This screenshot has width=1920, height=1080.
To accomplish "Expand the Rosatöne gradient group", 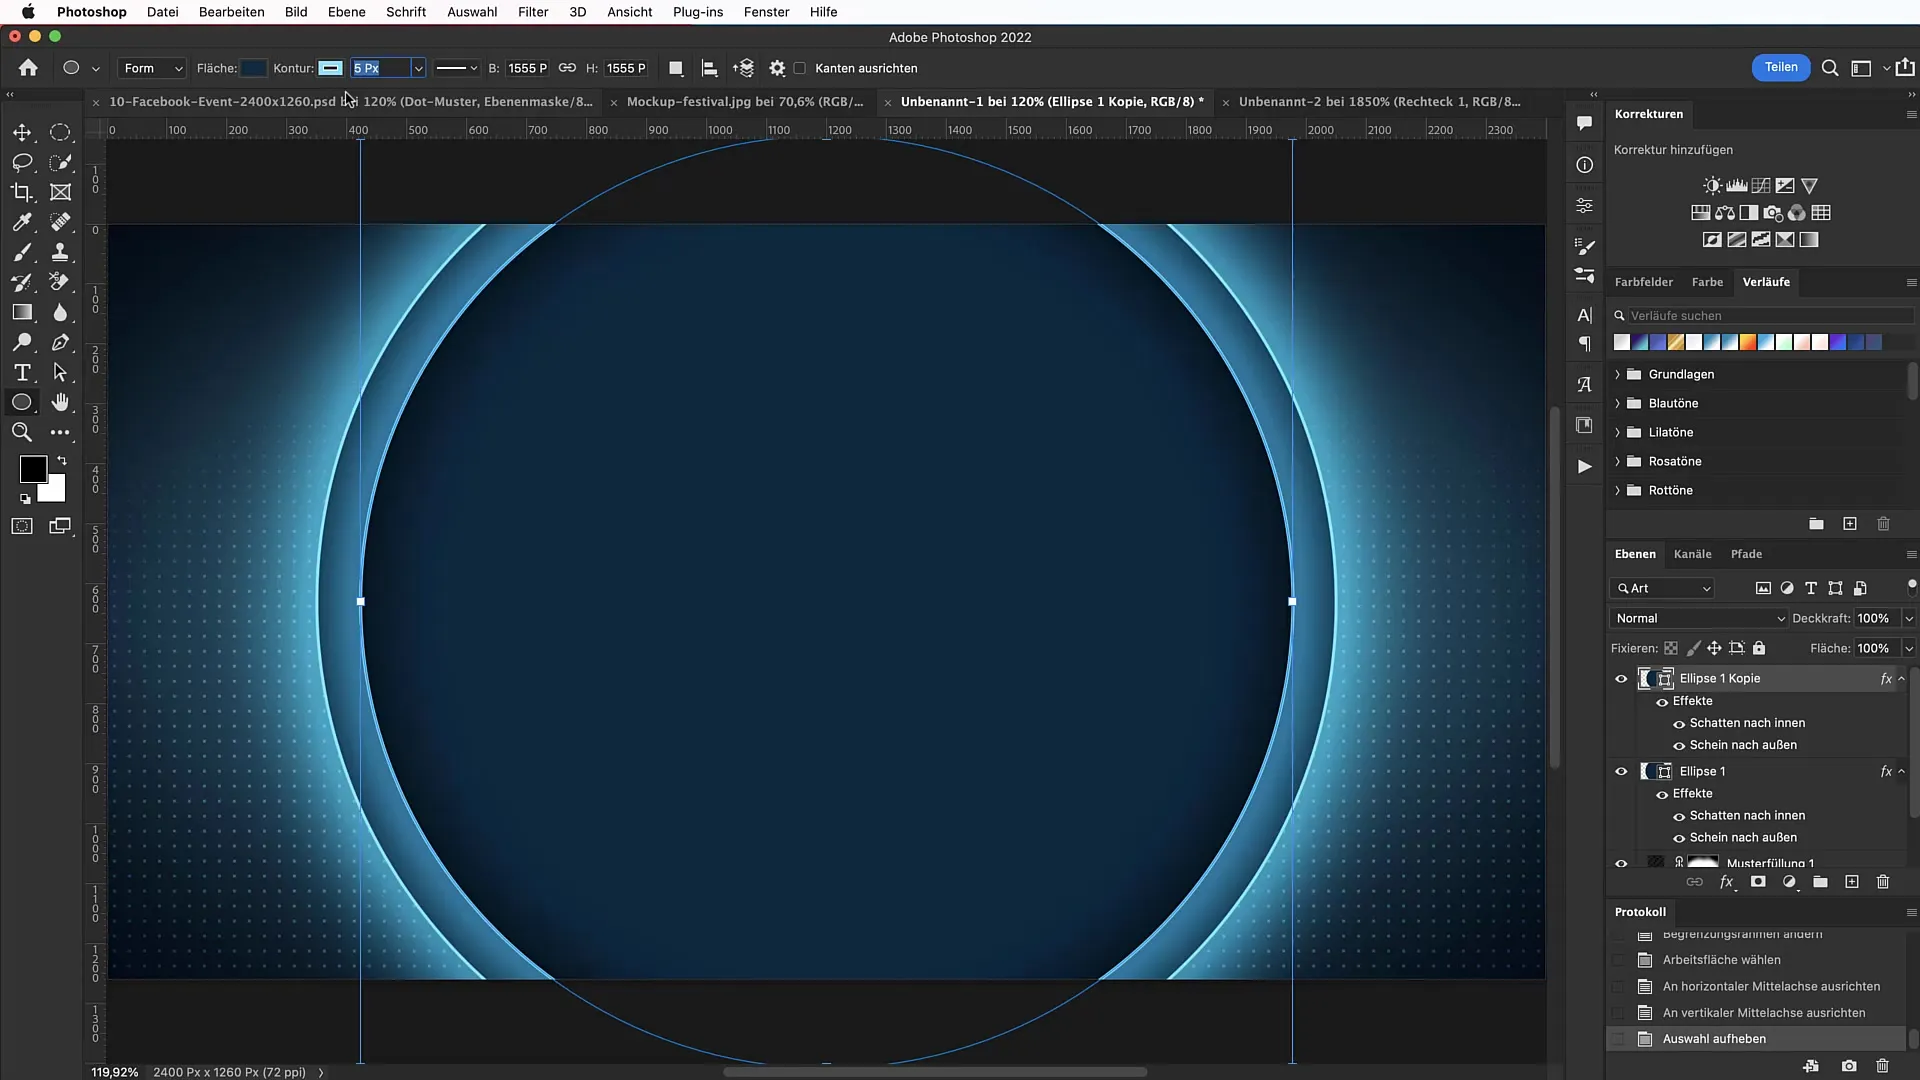I will tap(1617, 460).
